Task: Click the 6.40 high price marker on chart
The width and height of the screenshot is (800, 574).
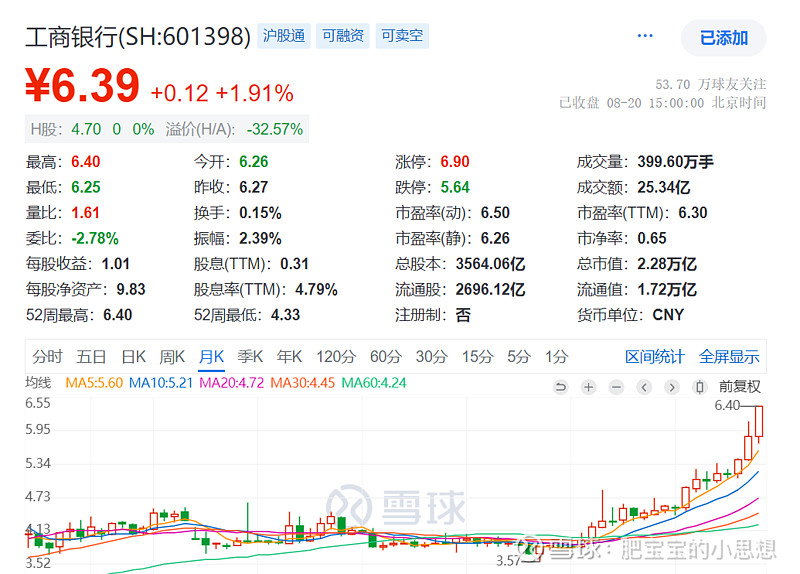Action: 727,405
